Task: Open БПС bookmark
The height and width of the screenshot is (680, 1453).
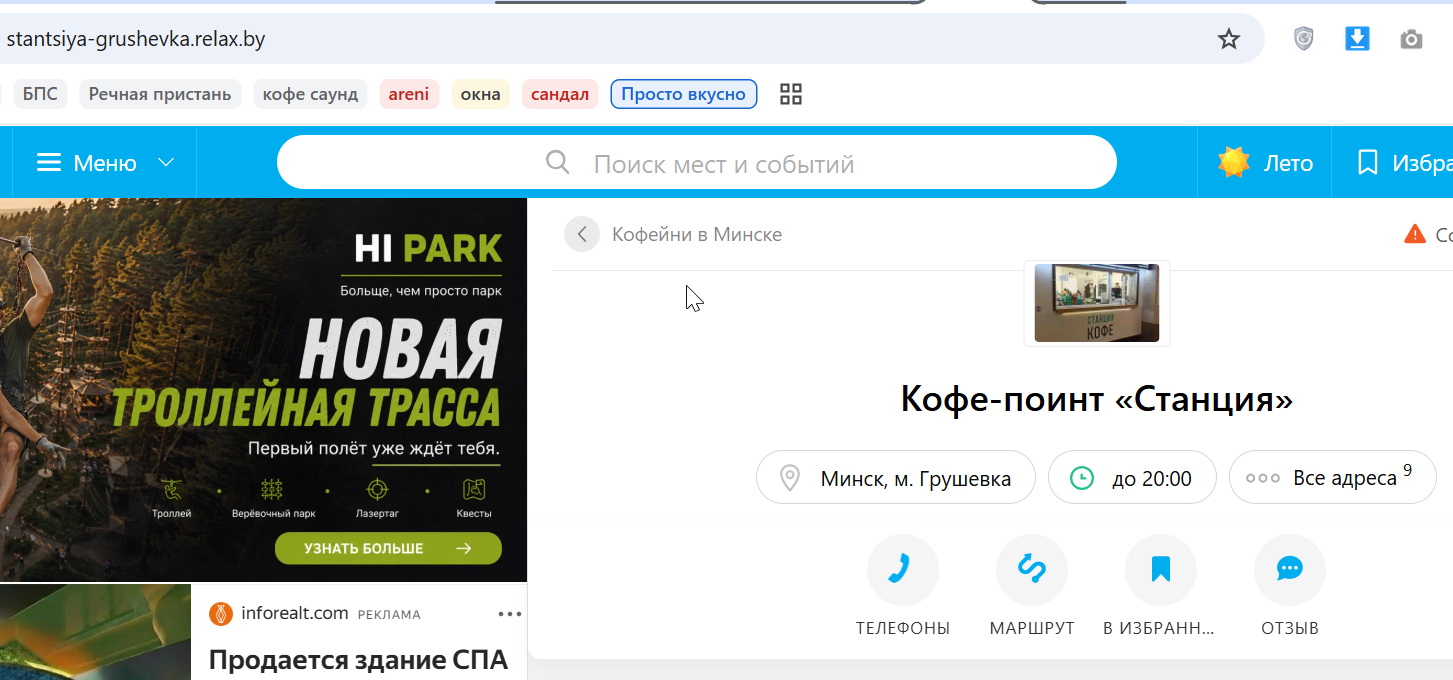Action: (x=40, y=94)
